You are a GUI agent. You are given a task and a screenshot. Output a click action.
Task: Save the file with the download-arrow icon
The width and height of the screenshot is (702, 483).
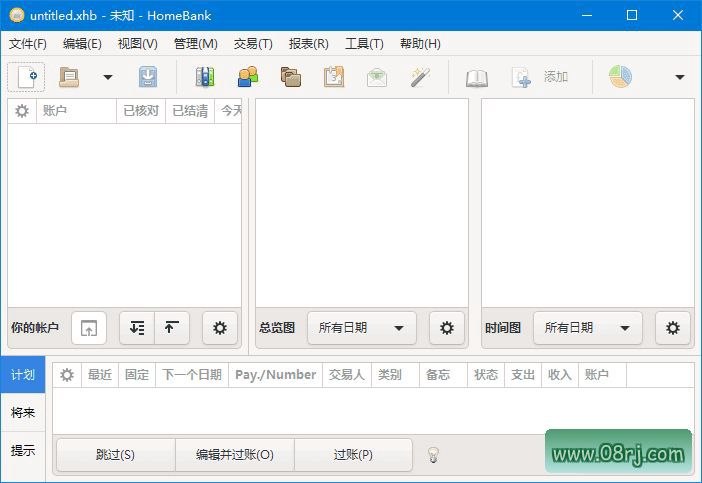click(148, 77)
